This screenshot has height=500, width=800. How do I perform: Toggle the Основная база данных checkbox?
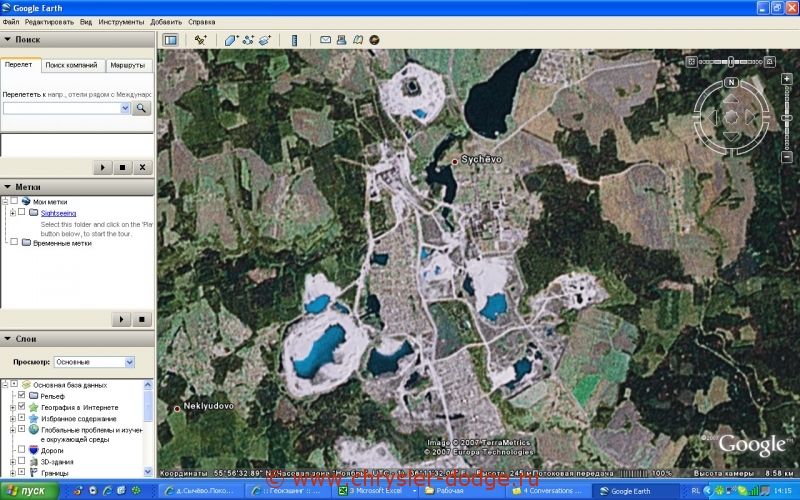tap(14, 384)
